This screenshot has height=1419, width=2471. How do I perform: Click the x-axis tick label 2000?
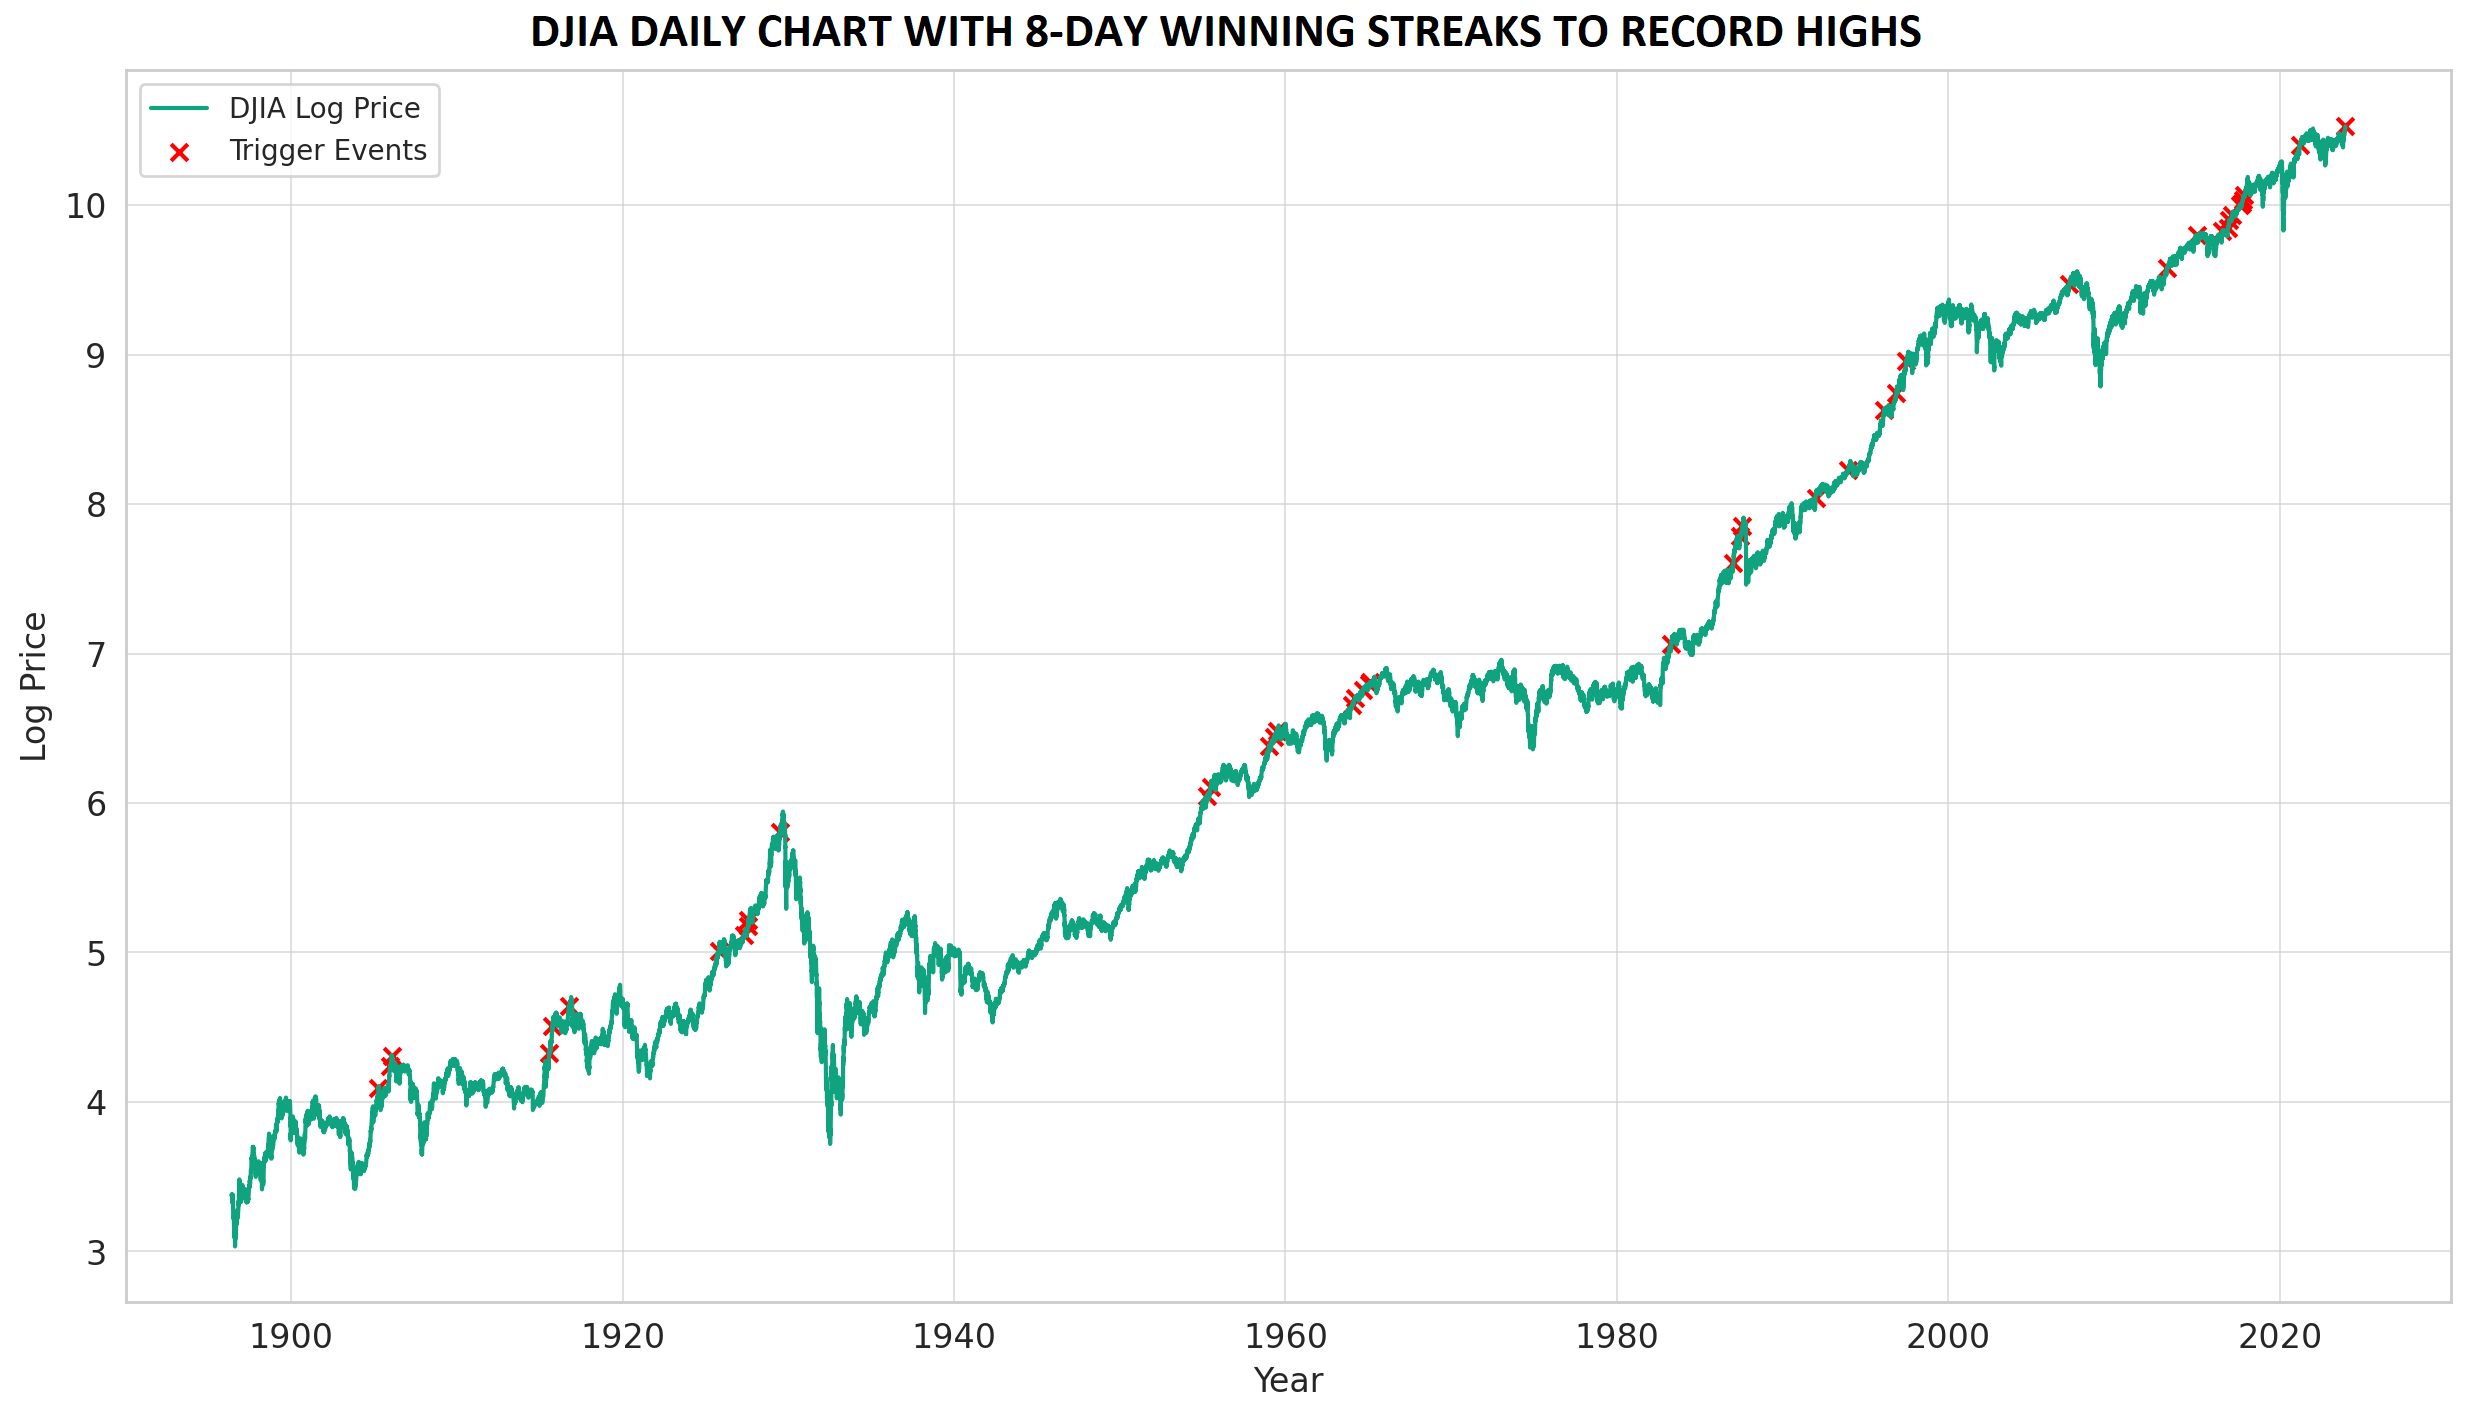(1948, 1337)
